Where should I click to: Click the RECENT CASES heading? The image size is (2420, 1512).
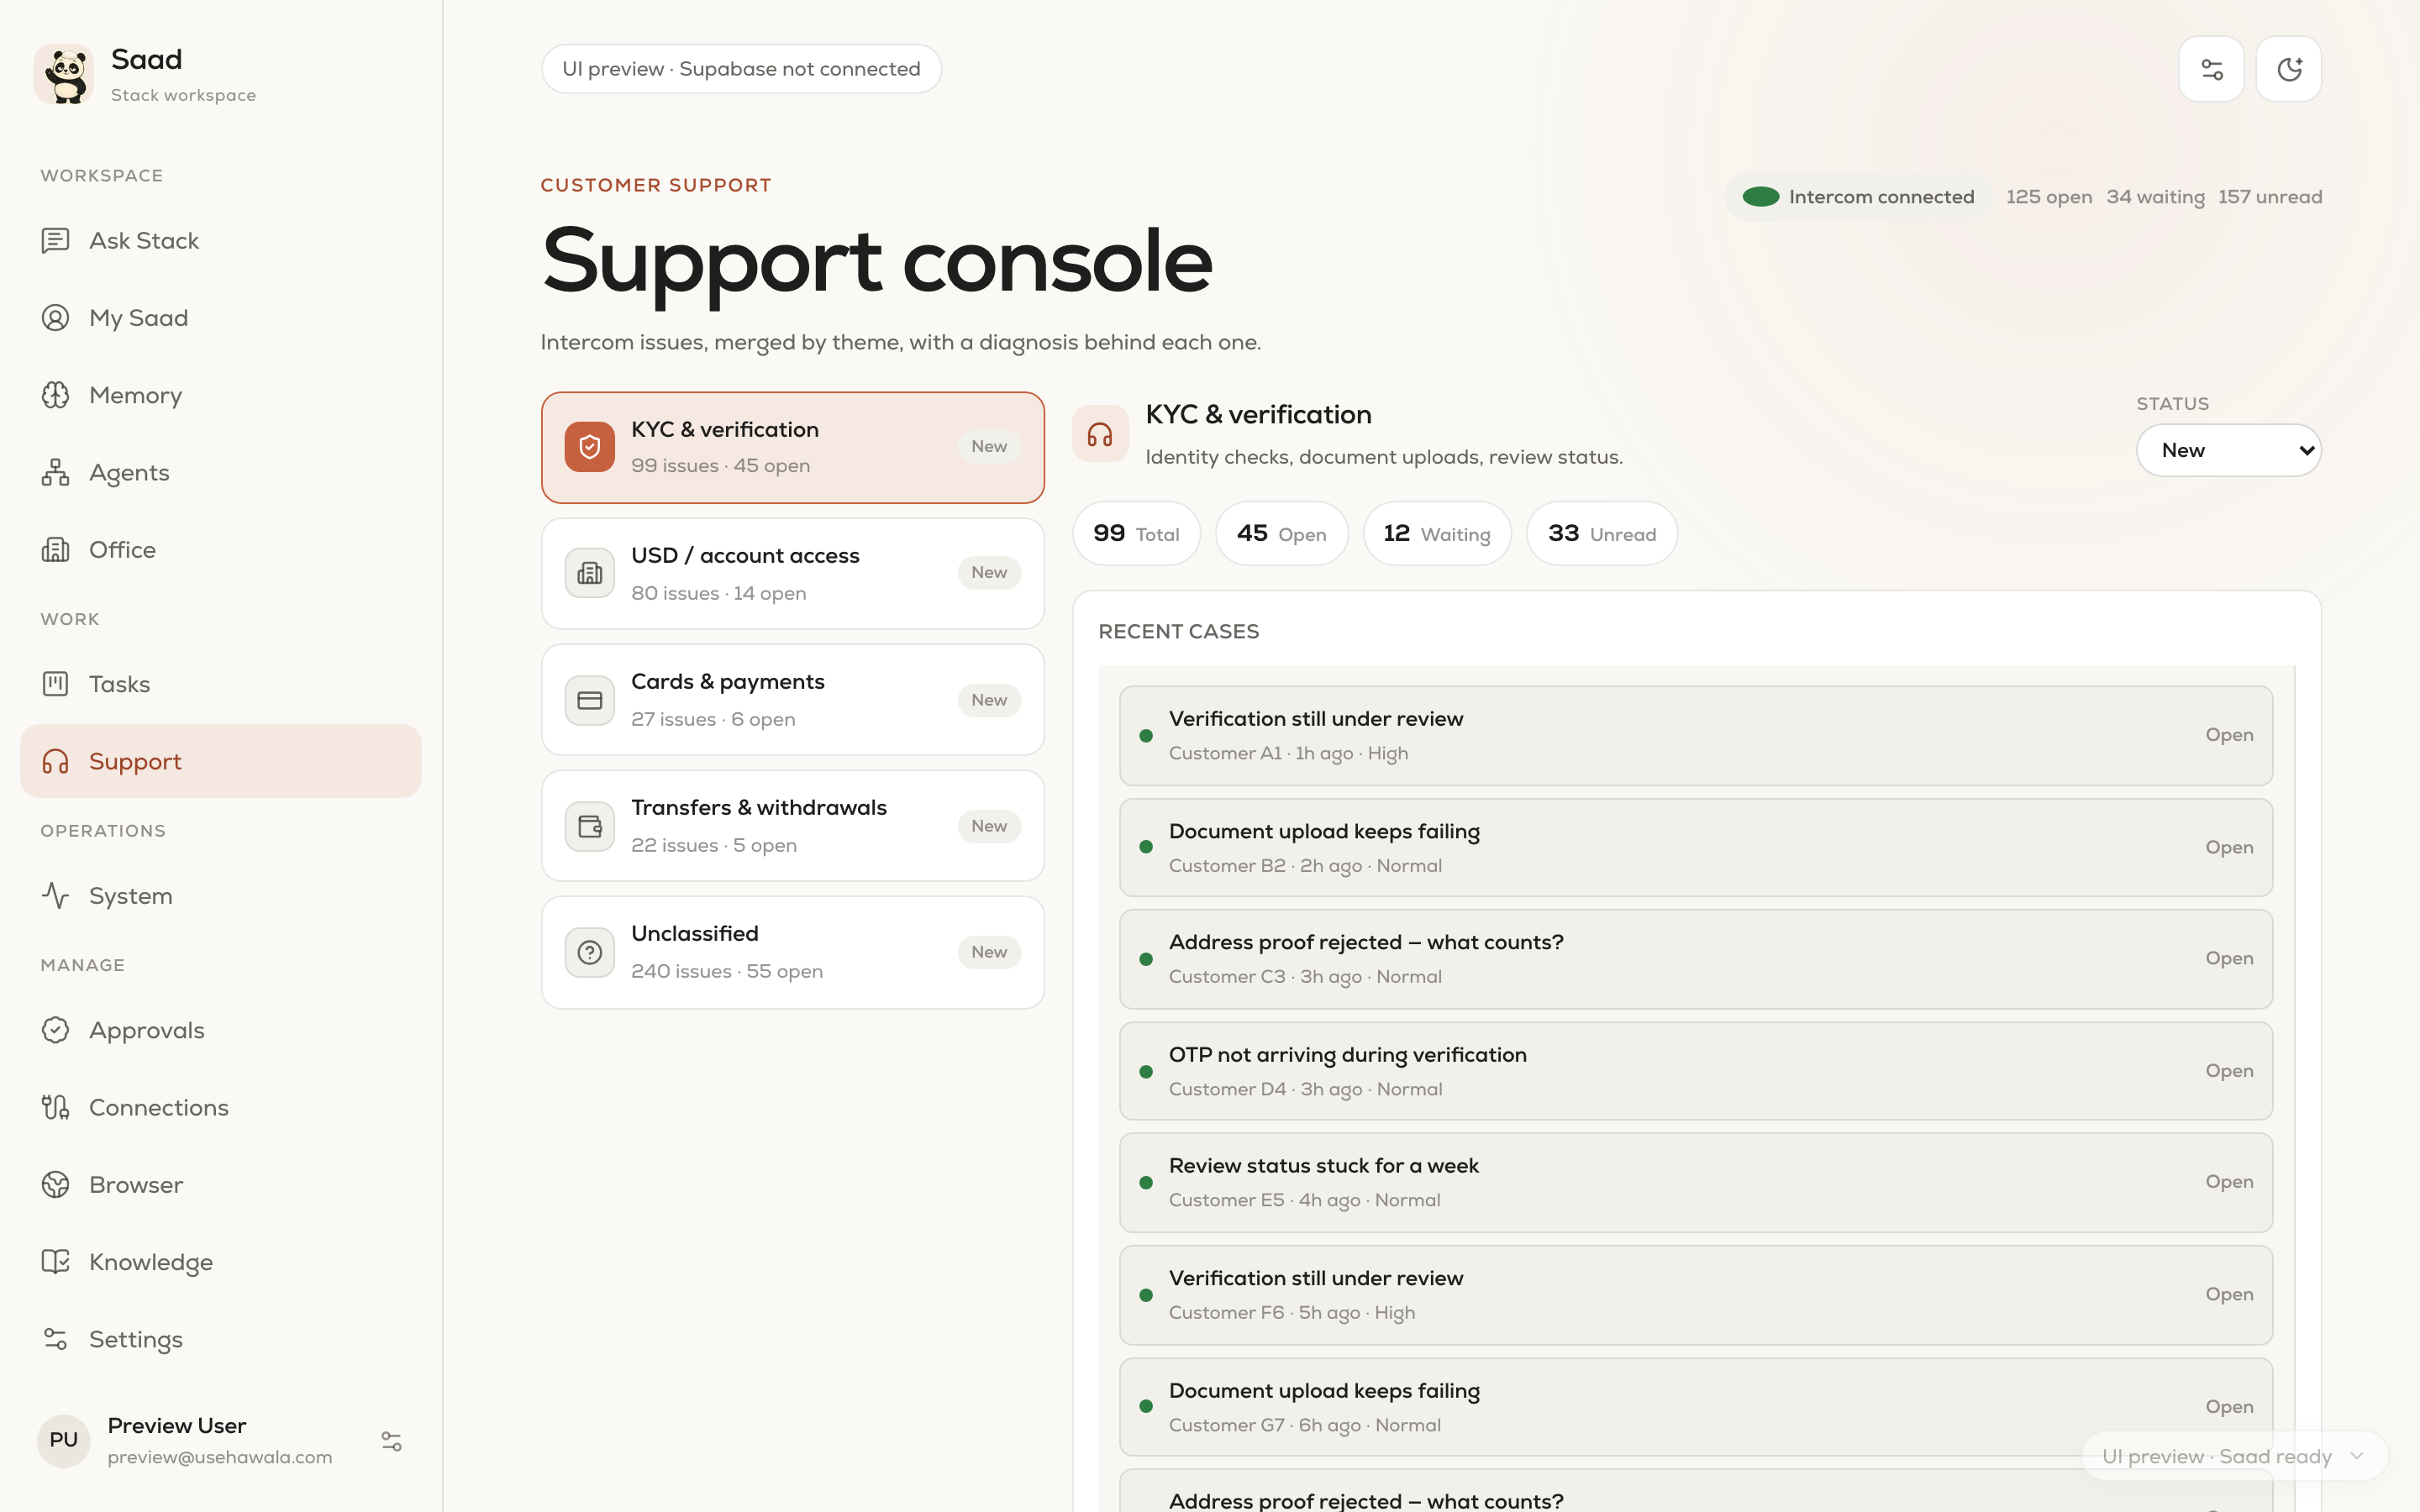click(x=1178, y=632)
